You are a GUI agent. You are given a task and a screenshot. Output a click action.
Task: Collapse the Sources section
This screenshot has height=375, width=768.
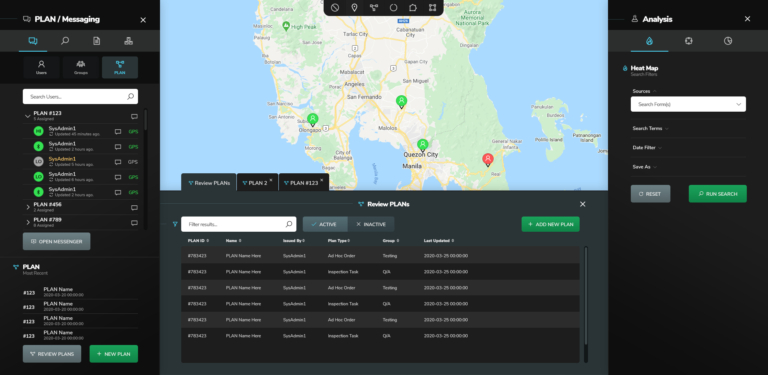pos(645,91)
